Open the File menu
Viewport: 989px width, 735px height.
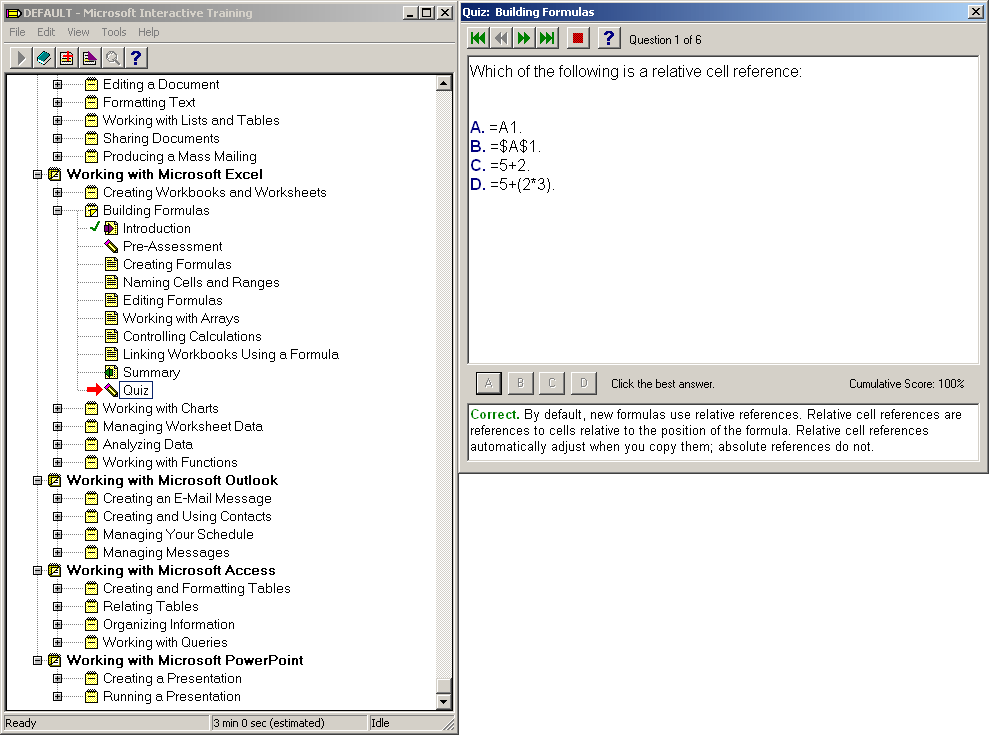17,32
